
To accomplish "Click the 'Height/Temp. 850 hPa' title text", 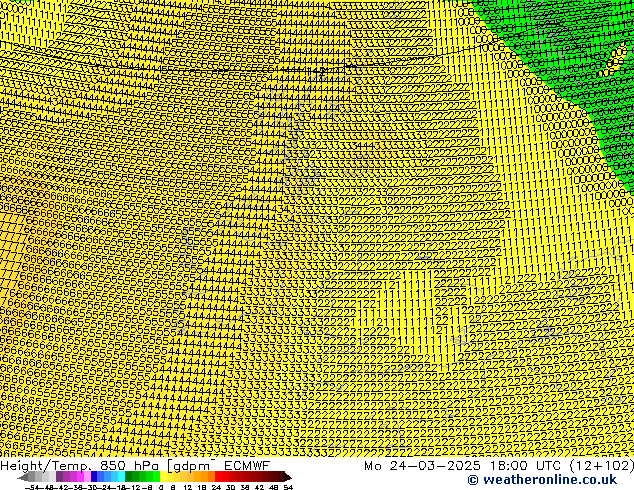I will click(80, 466).
